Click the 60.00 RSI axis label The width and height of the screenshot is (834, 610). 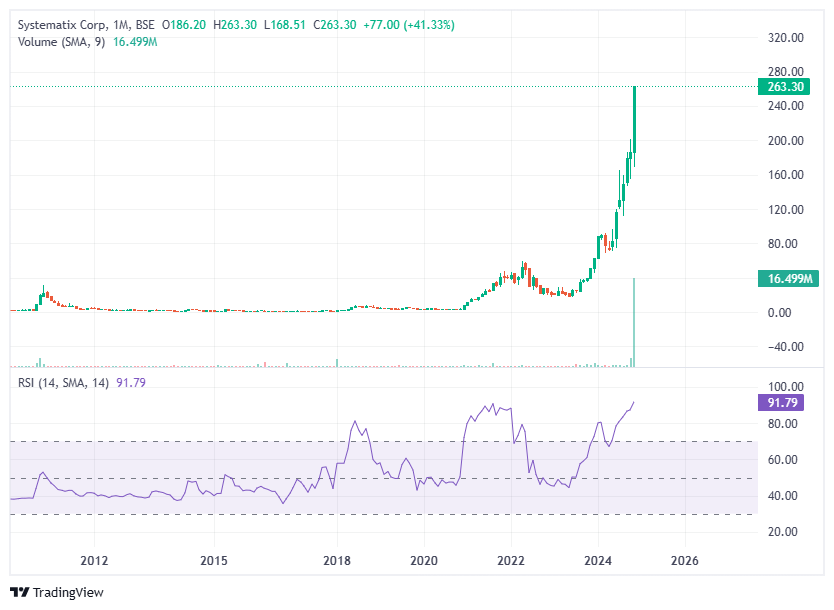pos(782,460)
